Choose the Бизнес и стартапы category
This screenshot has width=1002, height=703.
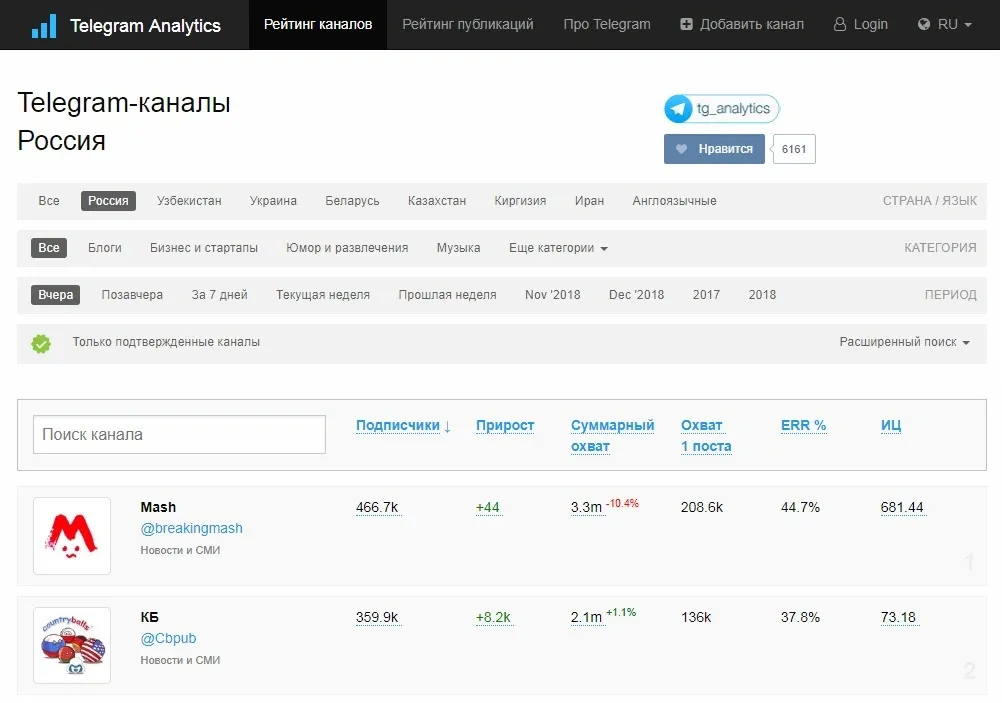(204, 248)
